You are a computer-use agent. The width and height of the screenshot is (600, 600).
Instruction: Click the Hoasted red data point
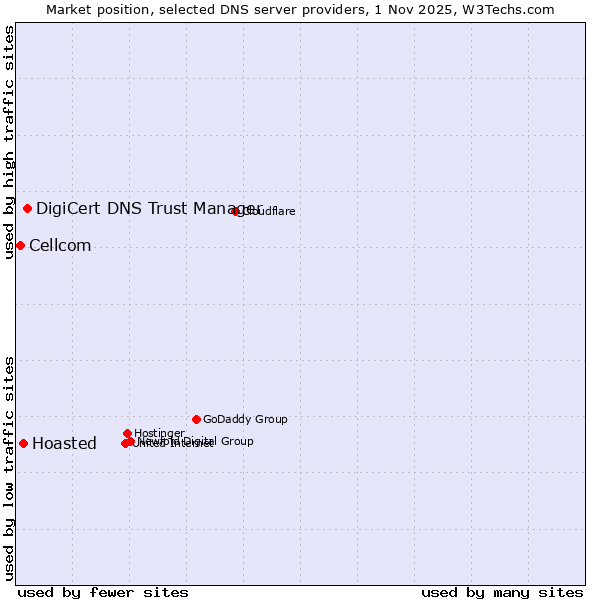[x=23, y=443]
